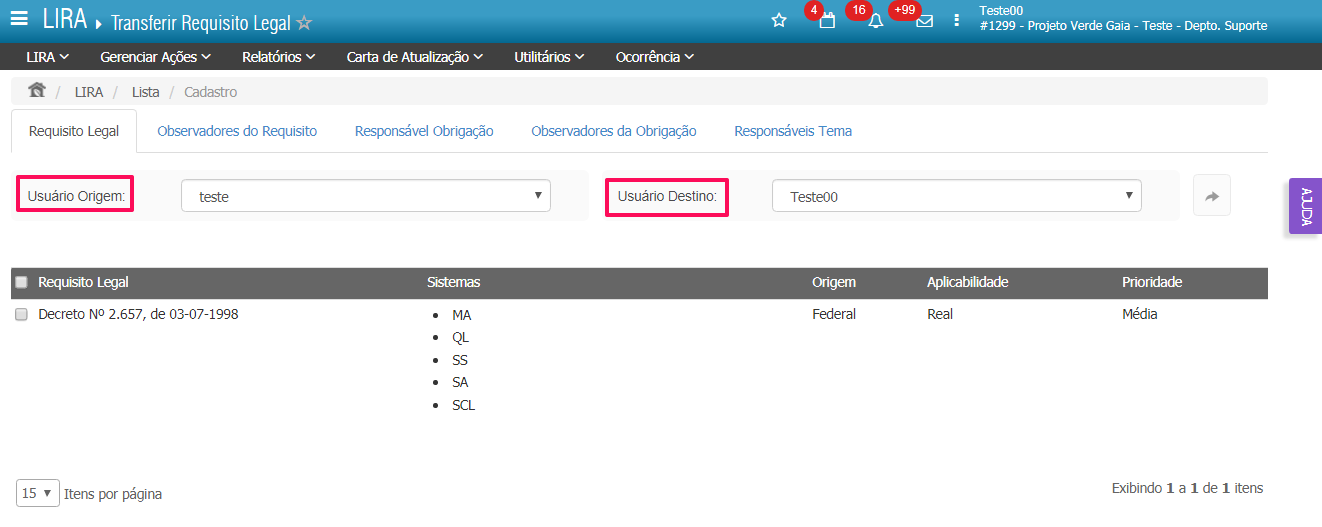Open the Usuário Origem dropdown

tap(365, 196)
